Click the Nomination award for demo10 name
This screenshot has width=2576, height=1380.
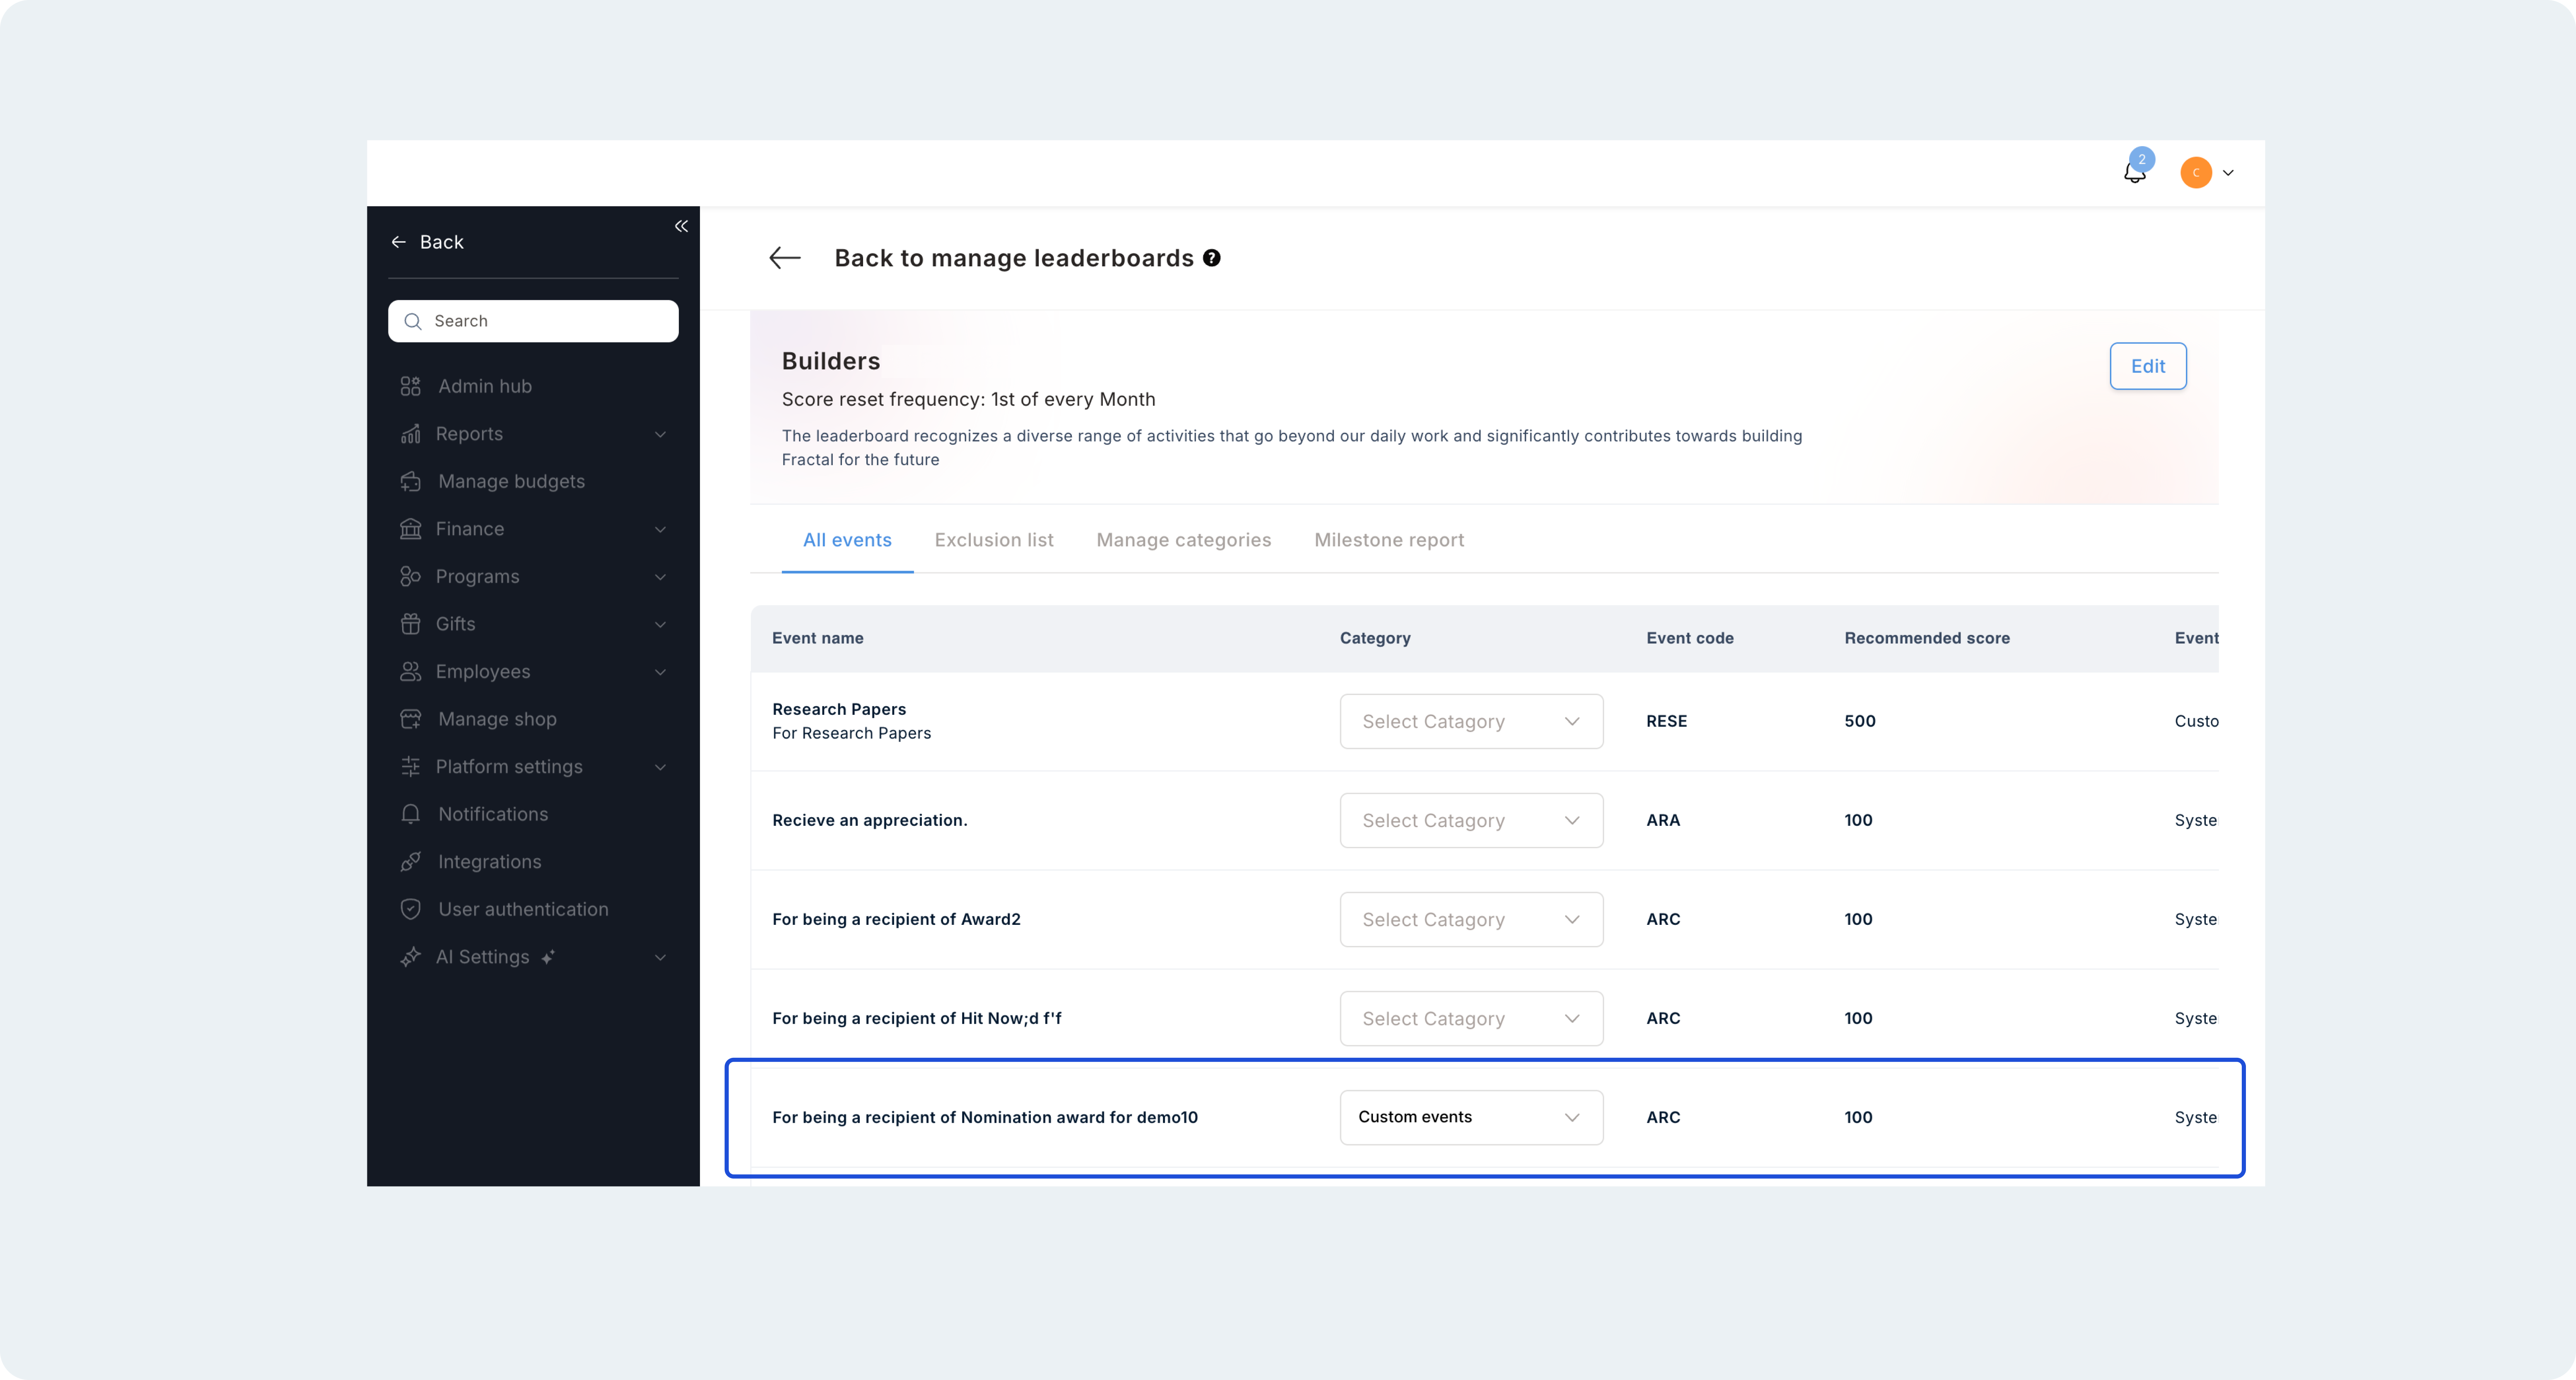click(985, 1117)
